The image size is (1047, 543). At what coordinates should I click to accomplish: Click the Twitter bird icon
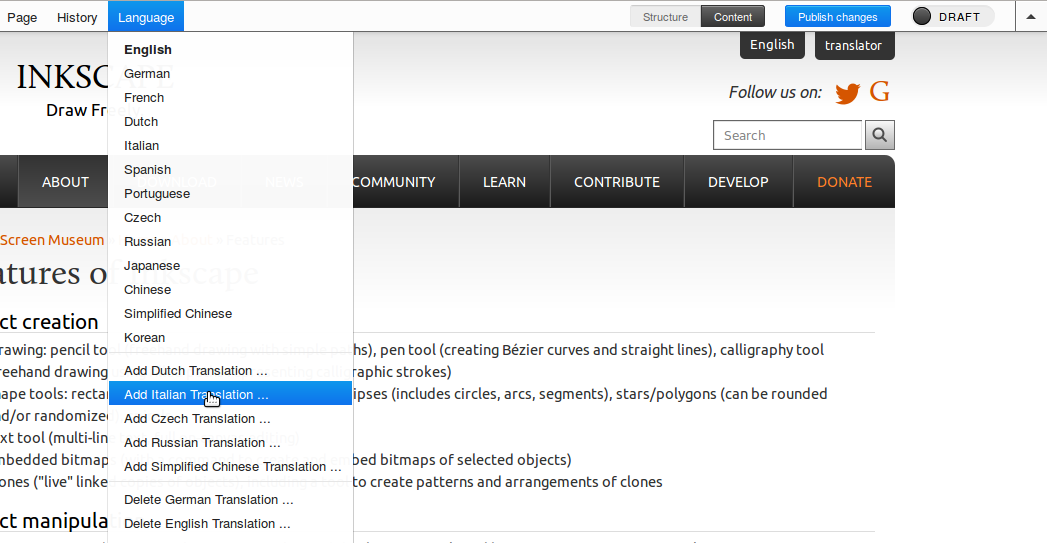click(847, 93)
